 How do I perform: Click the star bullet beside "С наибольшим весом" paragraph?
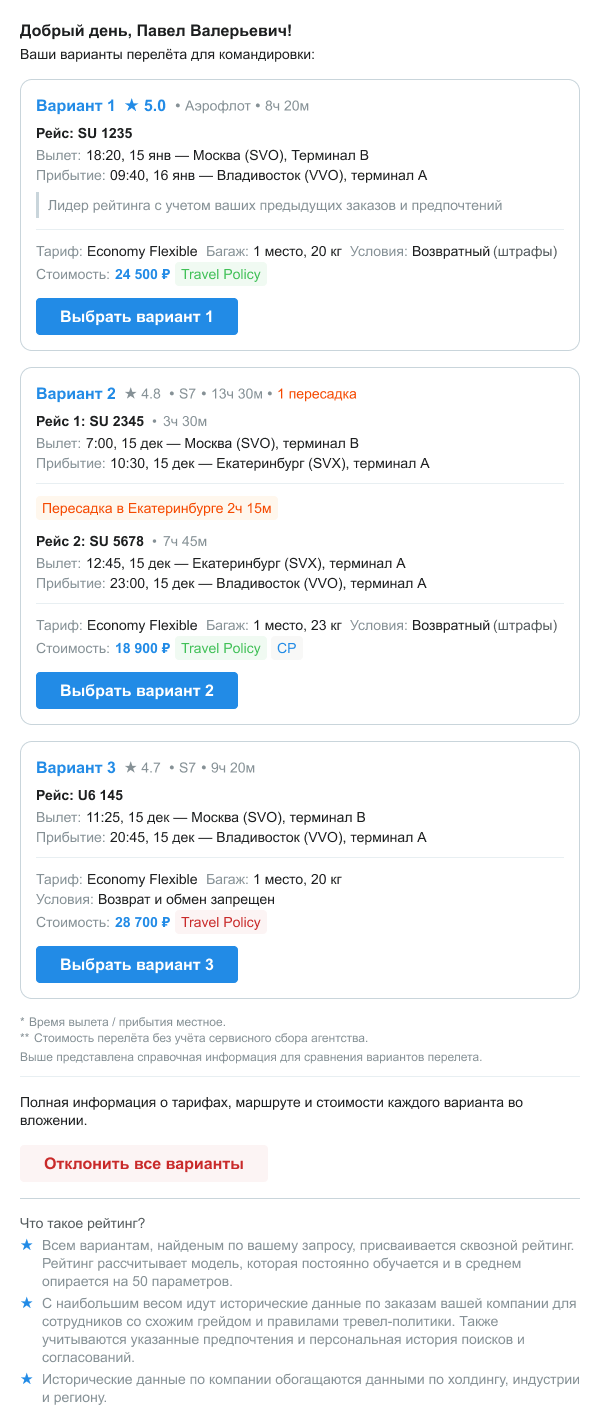coord(27,1303)
